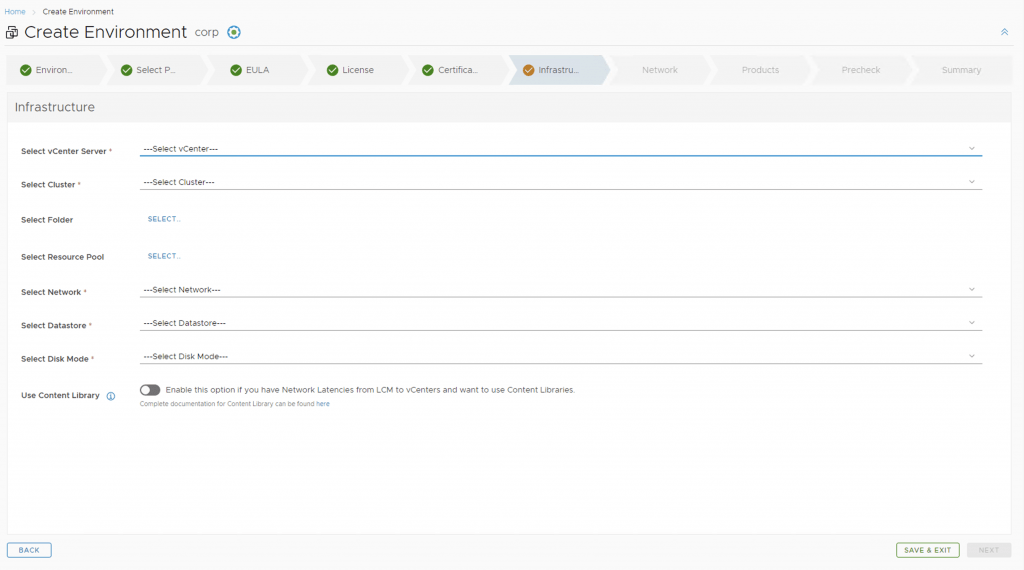Click SELECT link for Select Folder
The height and width of the screenshot is (570, 1024).
(164, 219)
